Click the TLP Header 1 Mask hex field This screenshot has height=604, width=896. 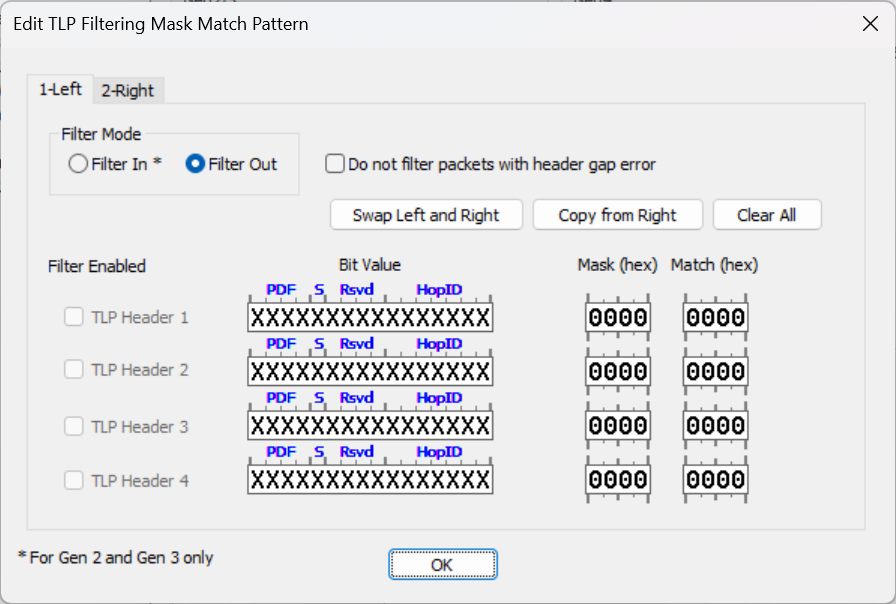[x=618, y=317]
